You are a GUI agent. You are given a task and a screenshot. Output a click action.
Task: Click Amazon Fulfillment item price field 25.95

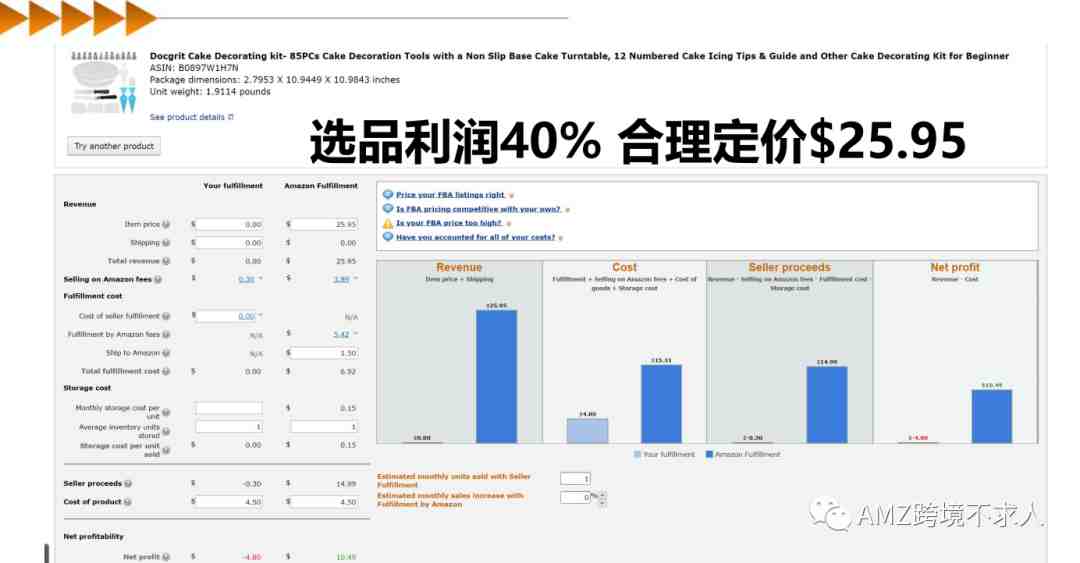[324, 225]
